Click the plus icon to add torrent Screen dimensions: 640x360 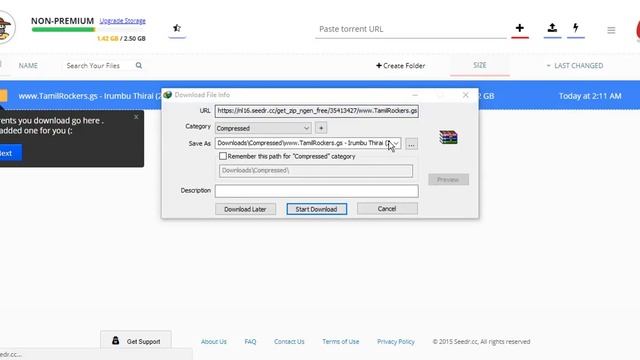(x=520, y=28)
